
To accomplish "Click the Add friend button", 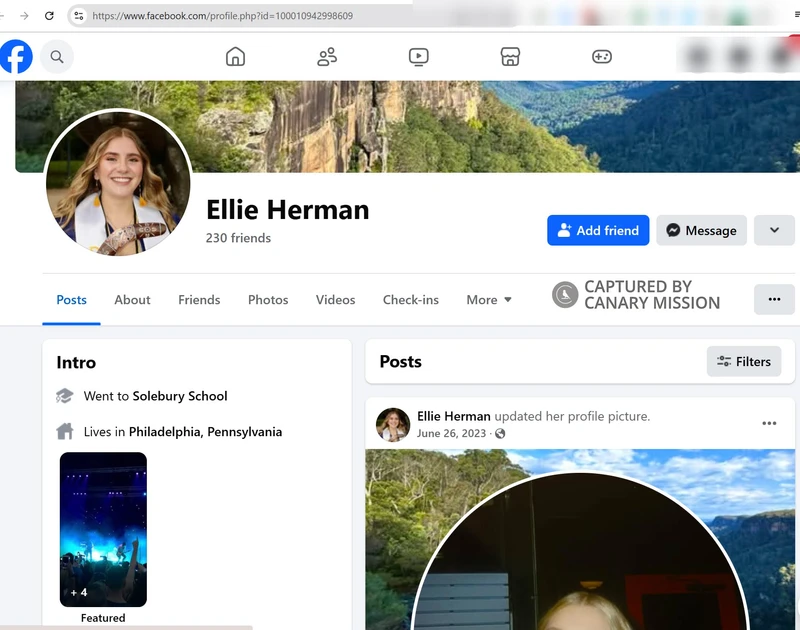I will coord(598,230).
